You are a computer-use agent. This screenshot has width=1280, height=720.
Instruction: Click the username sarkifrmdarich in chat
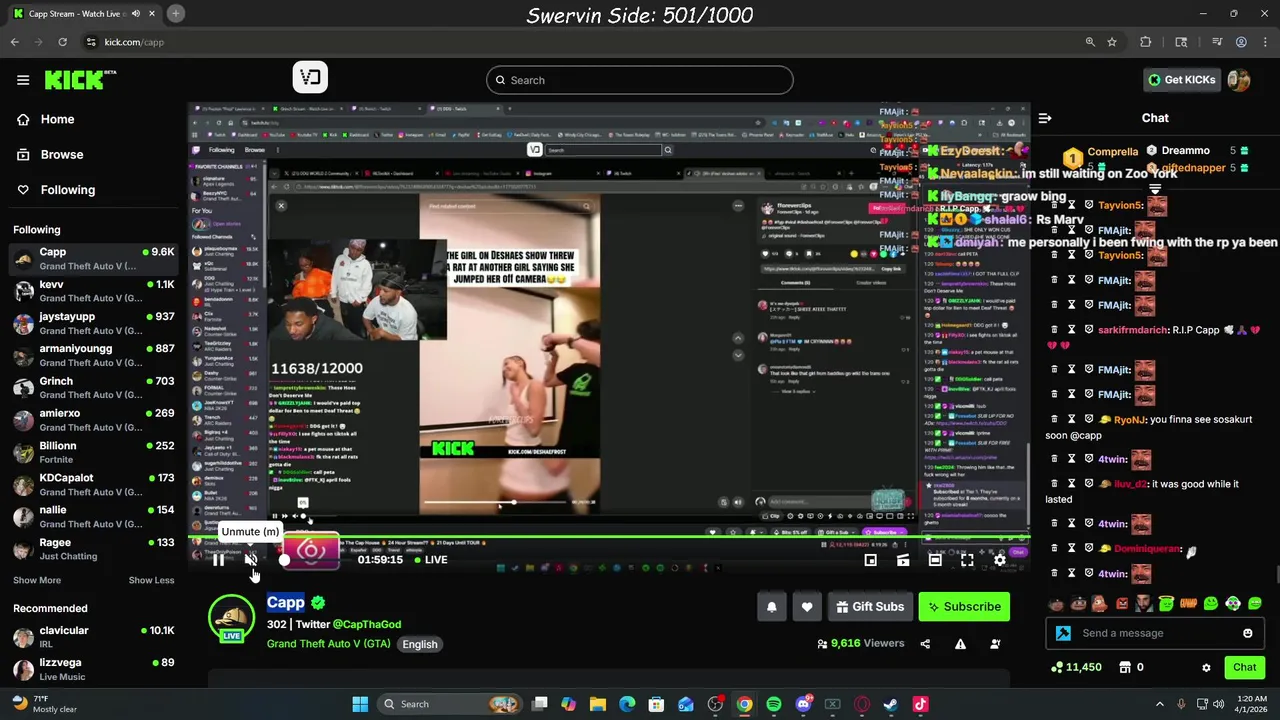point(1133,330)
